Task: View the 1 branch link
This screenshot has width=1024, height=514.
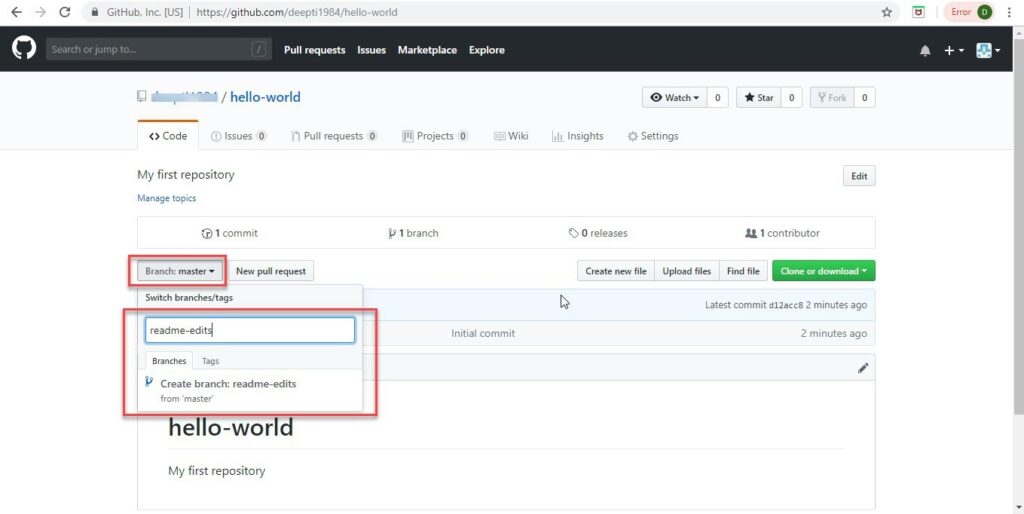Action: pos(413,233)
